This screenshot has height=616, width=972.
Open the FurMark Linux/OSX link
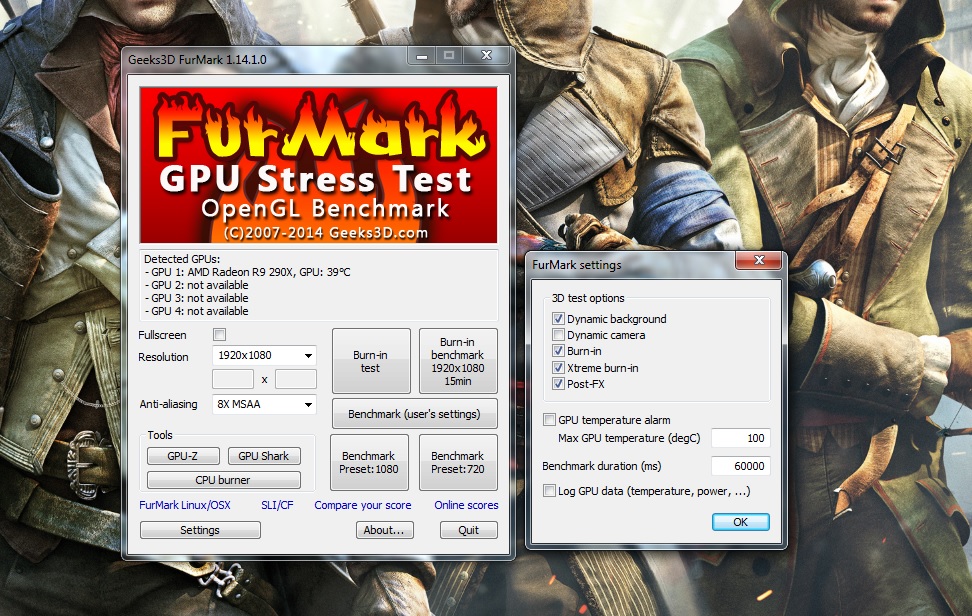tap(185, 505)
